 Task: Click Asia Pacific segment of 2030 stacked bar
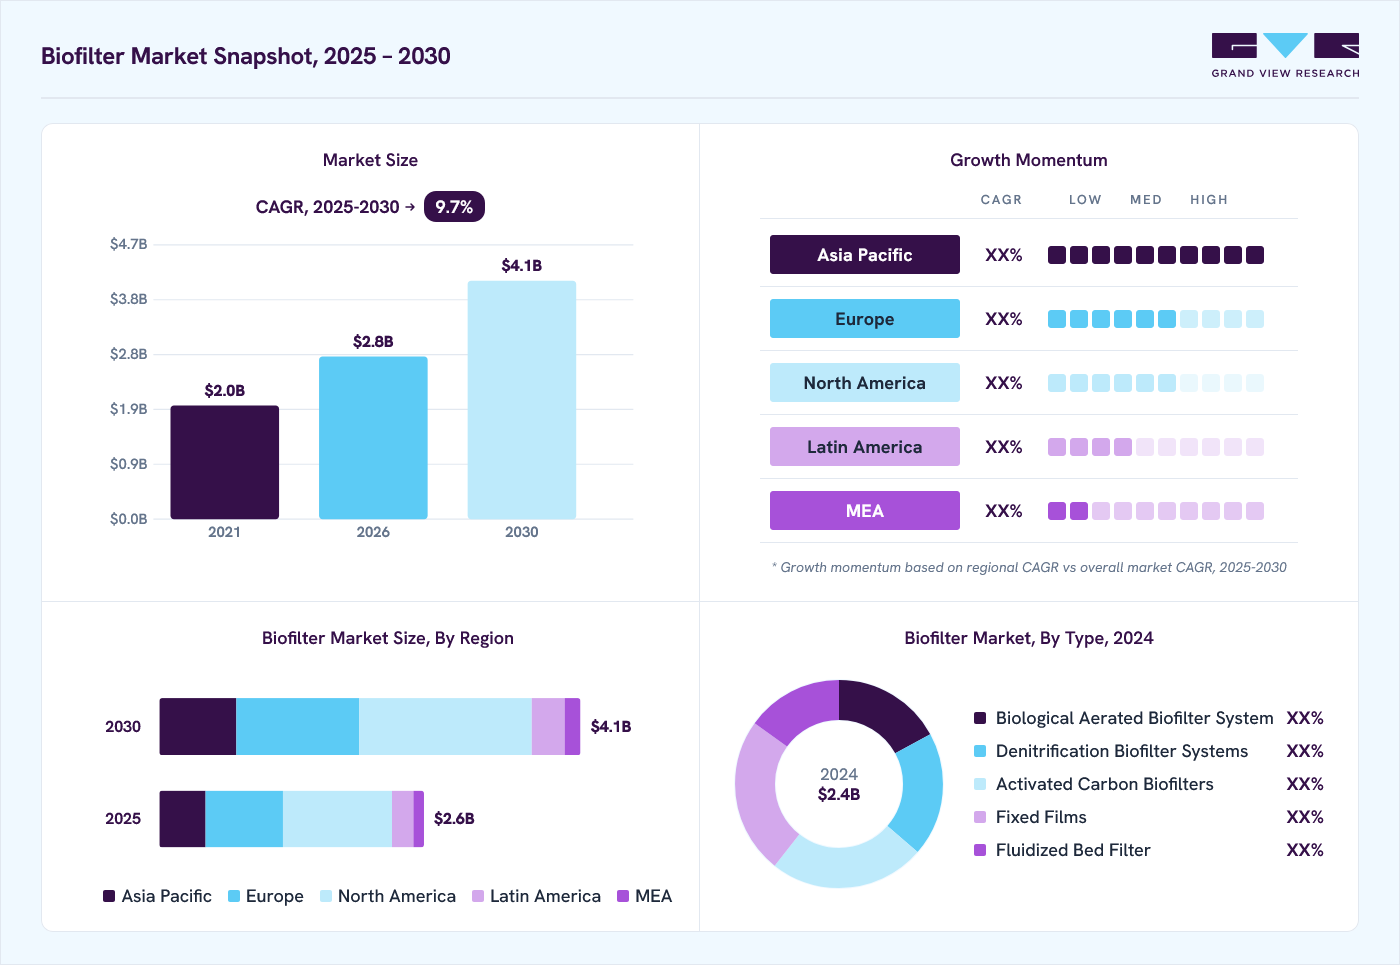click(198, 726)
